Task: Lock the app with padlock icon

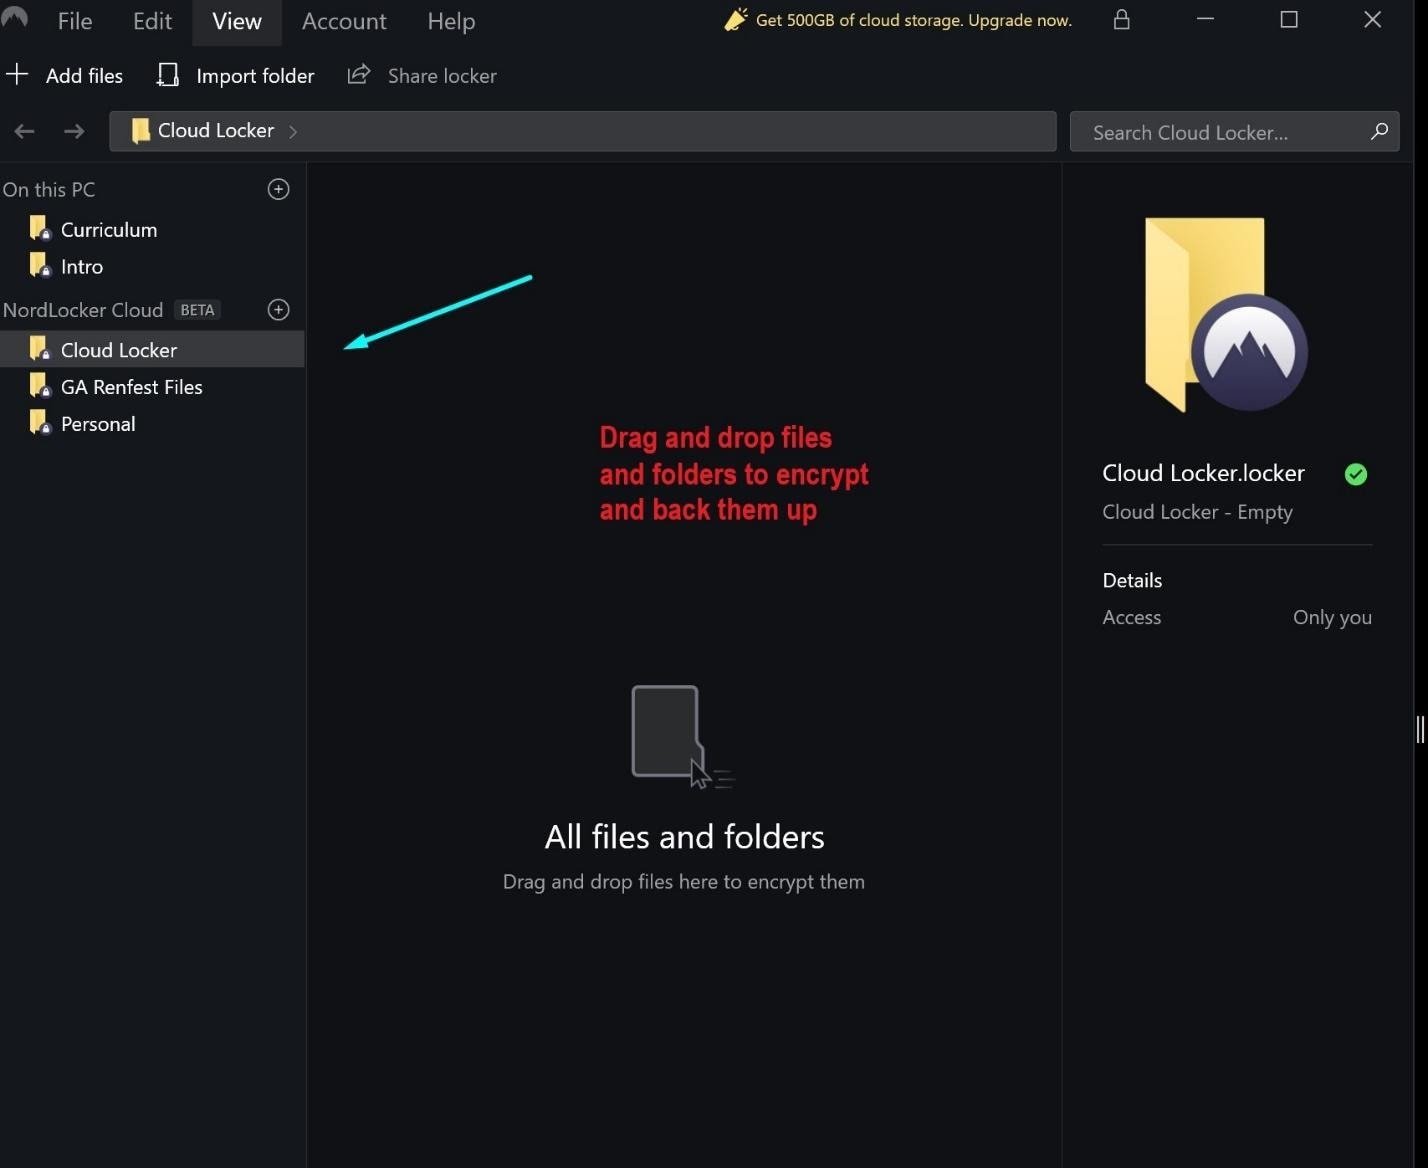Action: [1122, 20]
